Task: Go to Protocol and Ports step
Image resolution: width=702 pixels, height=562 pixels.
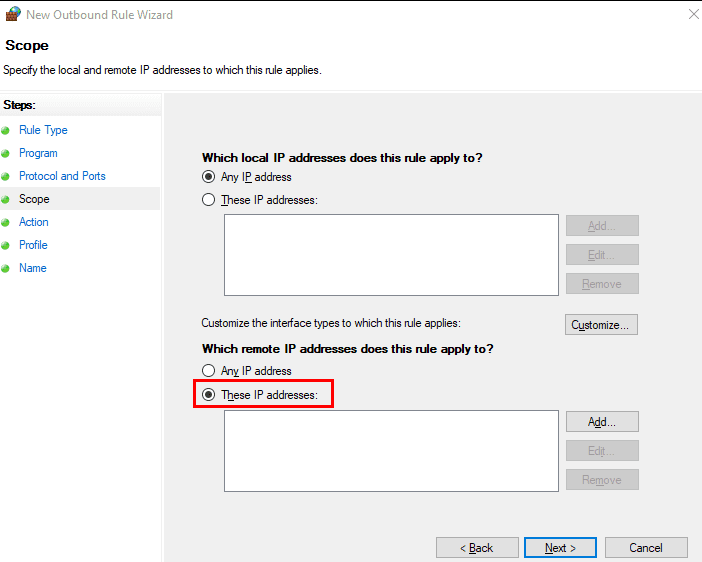Action: coord(62,176)
